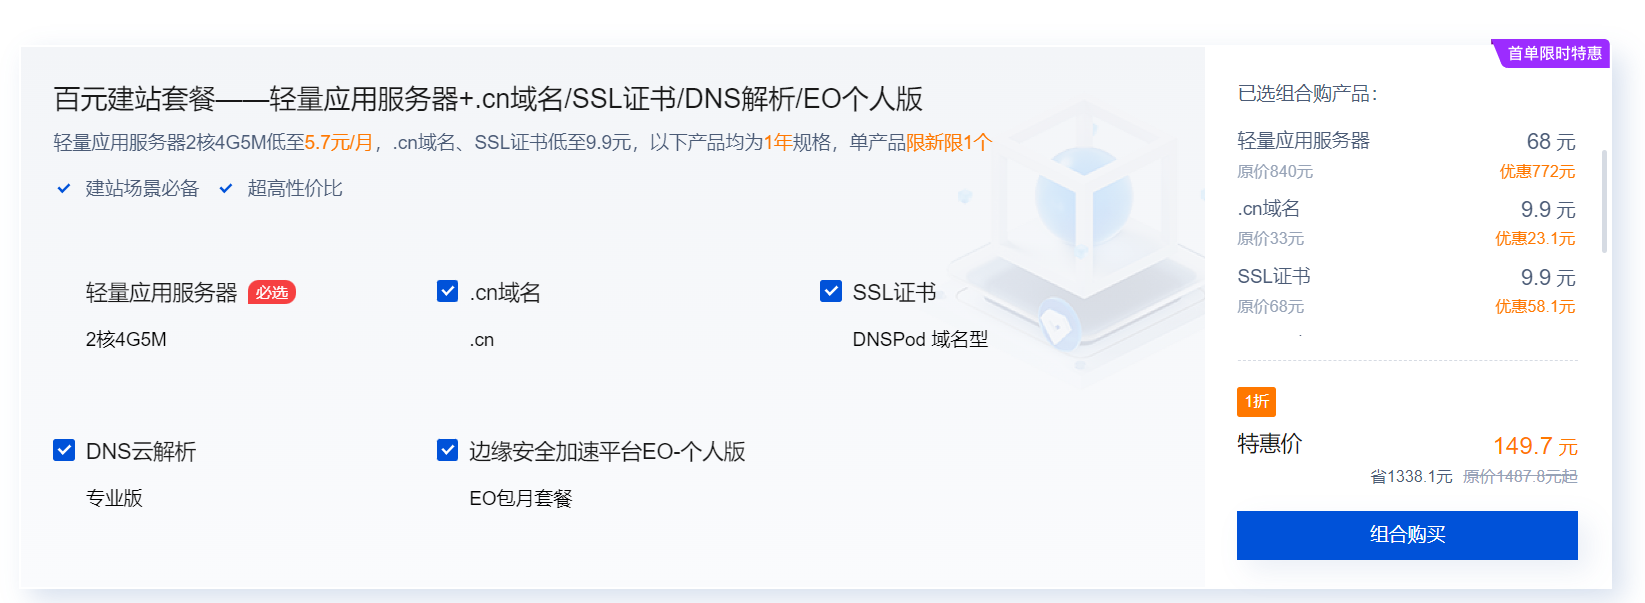Click the selected products list scrollbar

pos(1604,200)
